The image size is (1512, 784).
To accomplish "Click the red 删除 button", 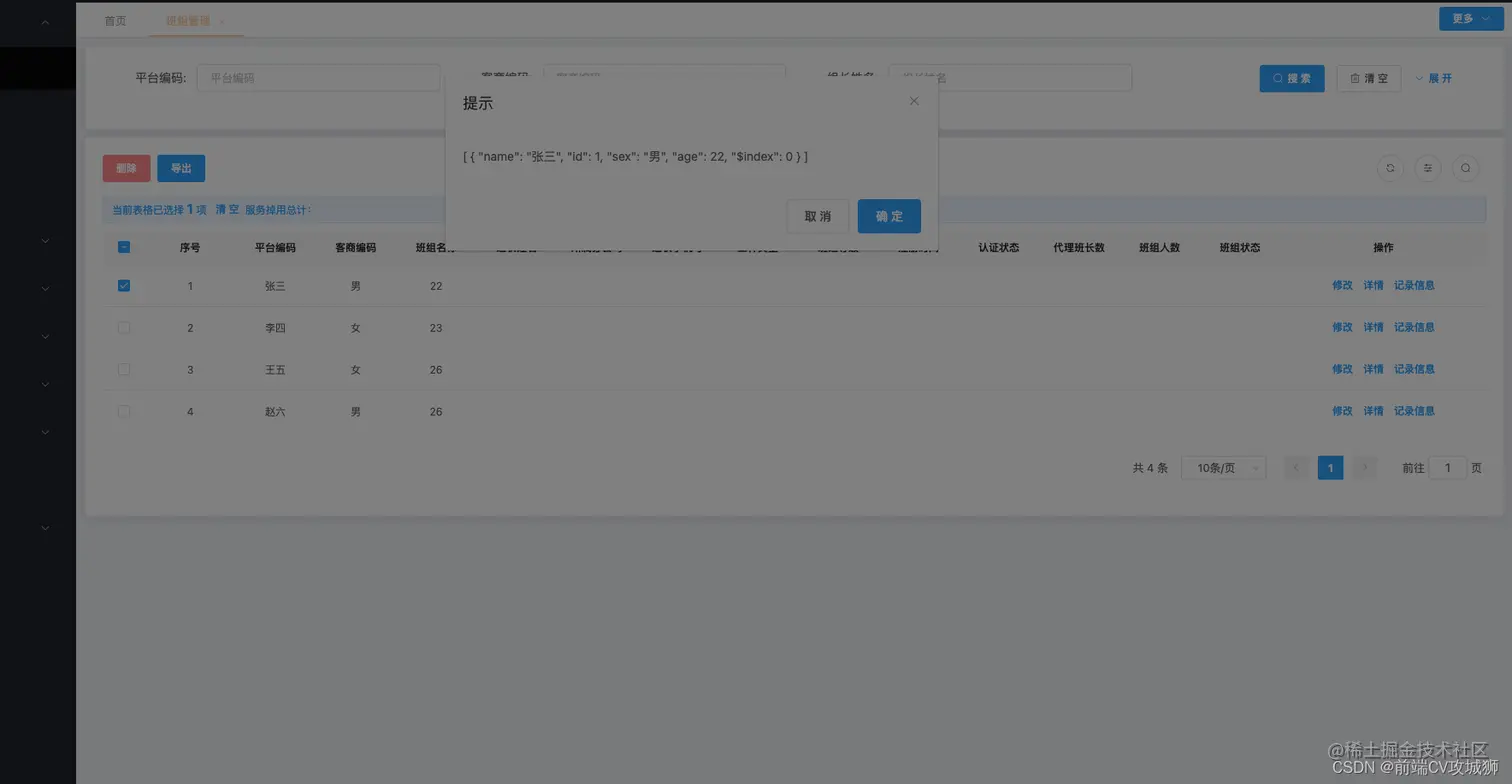I will 126,168.
